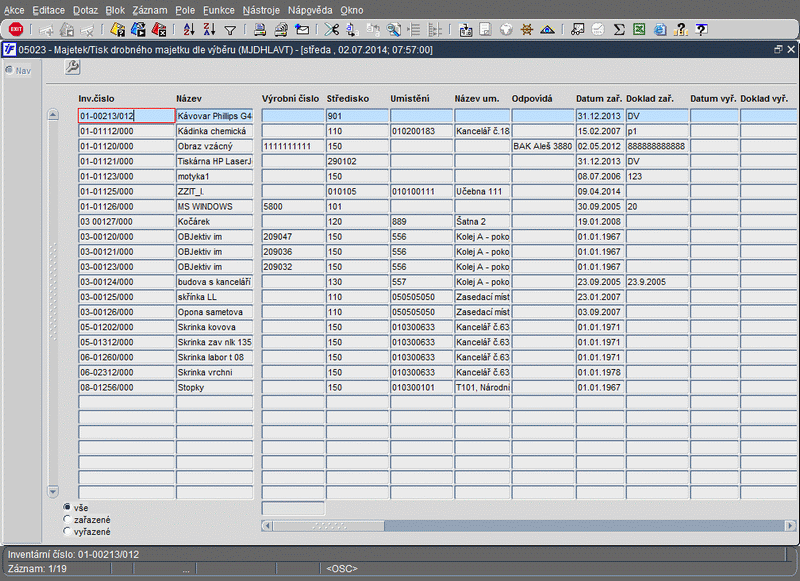The width and height of the screenshot is (800, 581).
Task: Select the 'zařazené' radio option
Action: coord(67,519)
